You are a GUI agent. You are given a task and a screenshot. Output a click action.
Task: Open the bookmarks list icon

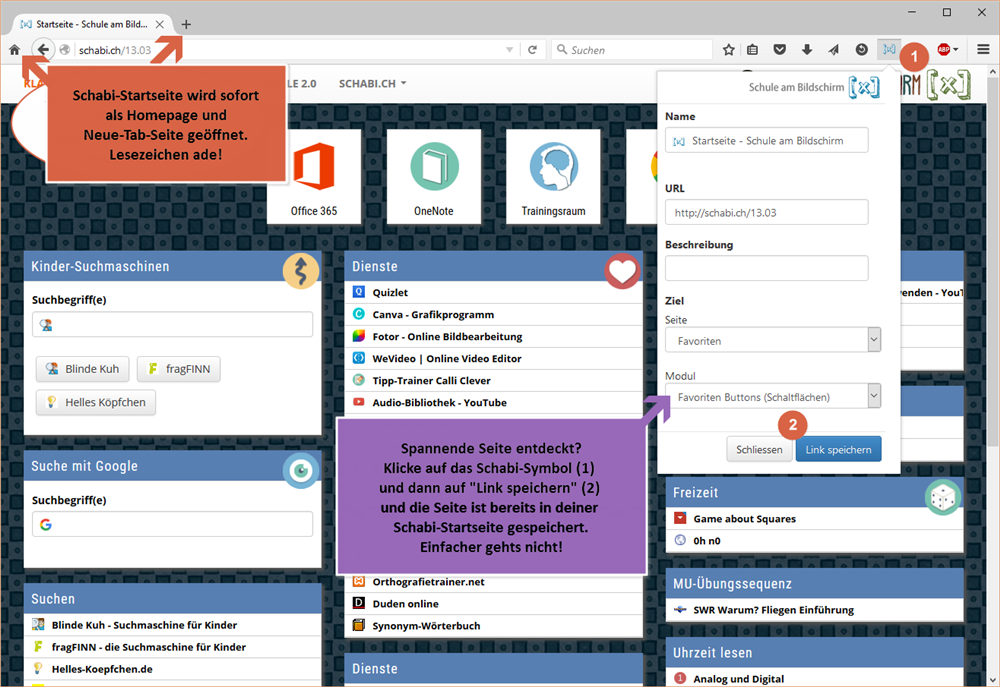(753, 50)
